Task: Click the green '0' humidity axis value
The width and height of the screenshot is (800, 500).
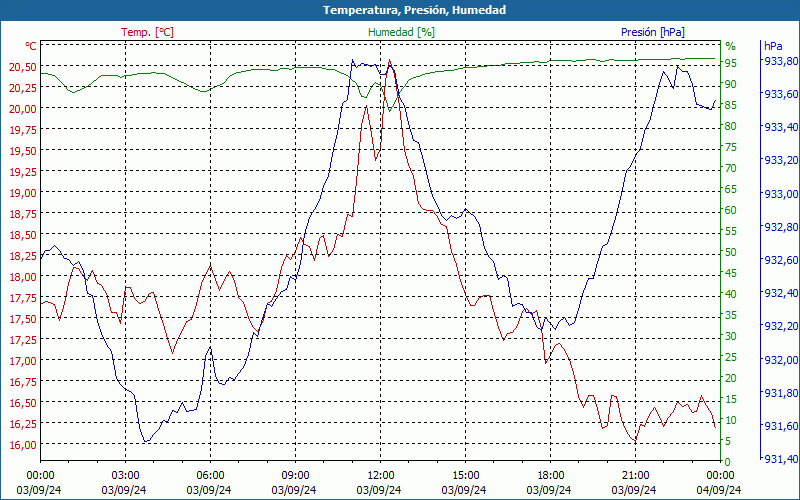Action: click(x=728, y=462)
